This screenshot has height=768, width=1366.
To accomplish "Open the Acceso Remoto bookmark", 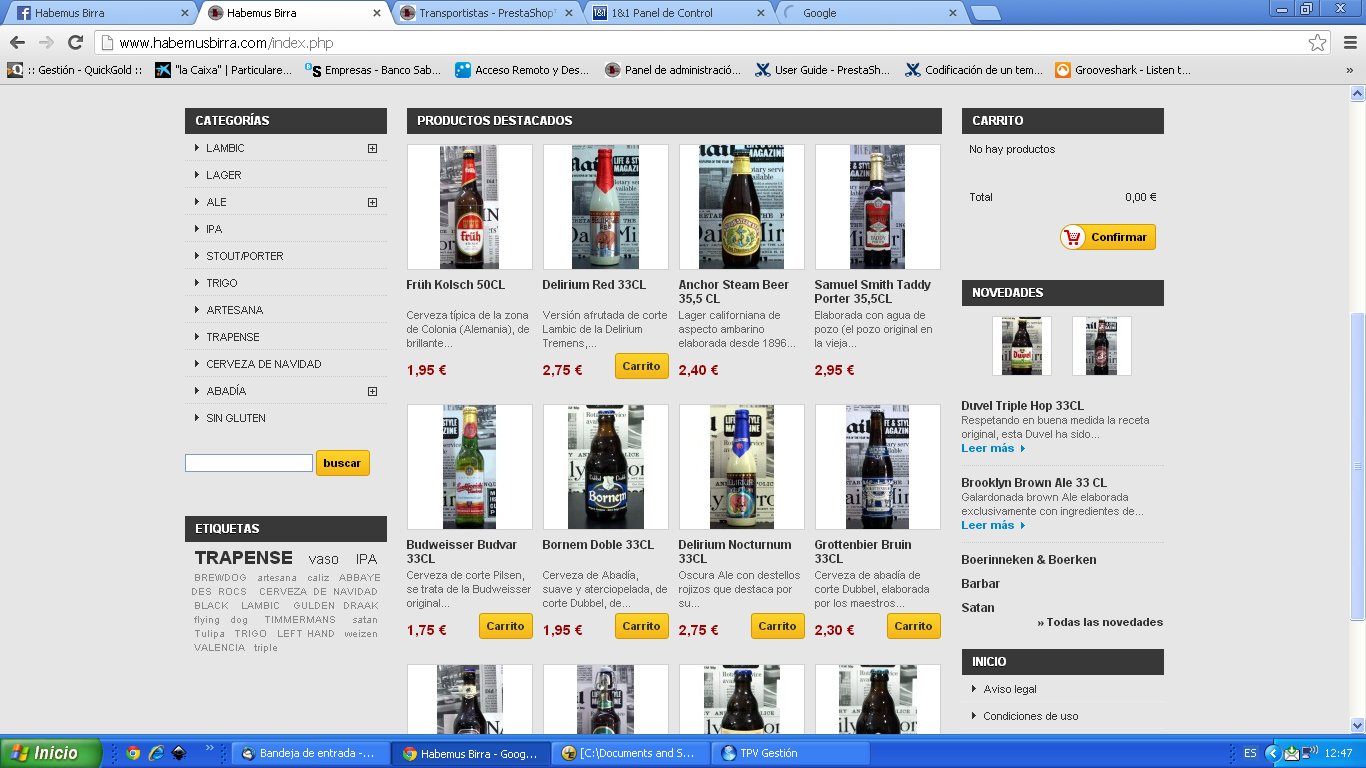I will [522, 70].
